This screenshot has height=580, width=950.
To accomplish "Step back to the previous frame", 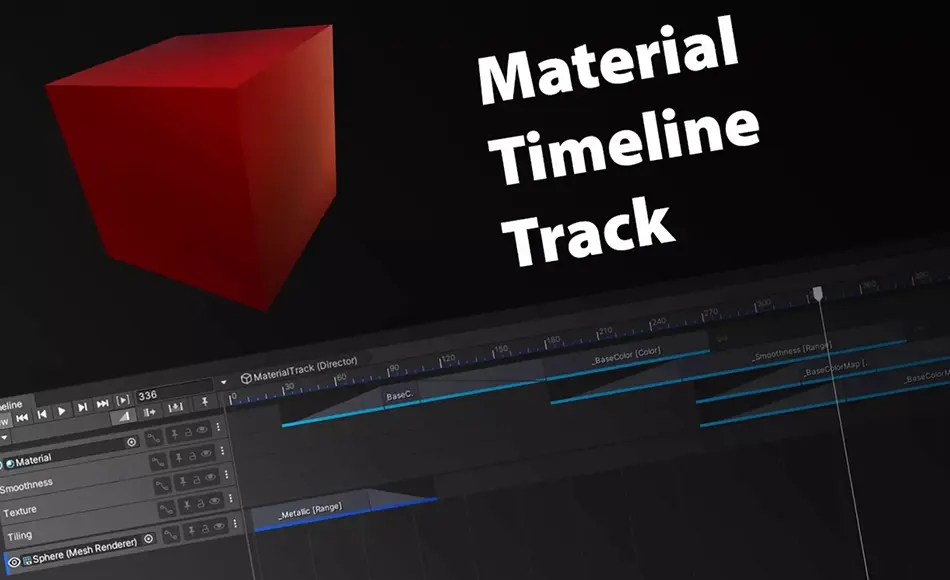I will pyautogui.click(x=42, y=414).
